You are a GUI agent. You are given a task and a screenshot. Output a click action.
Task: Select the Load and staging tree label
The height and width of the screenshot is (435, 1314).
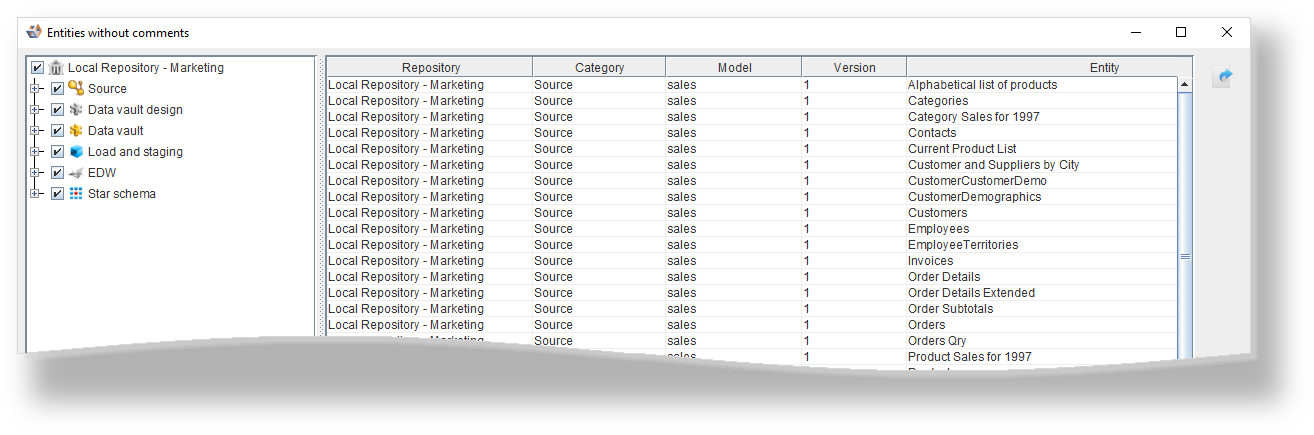pyautogui.click(x=135, y=152)
